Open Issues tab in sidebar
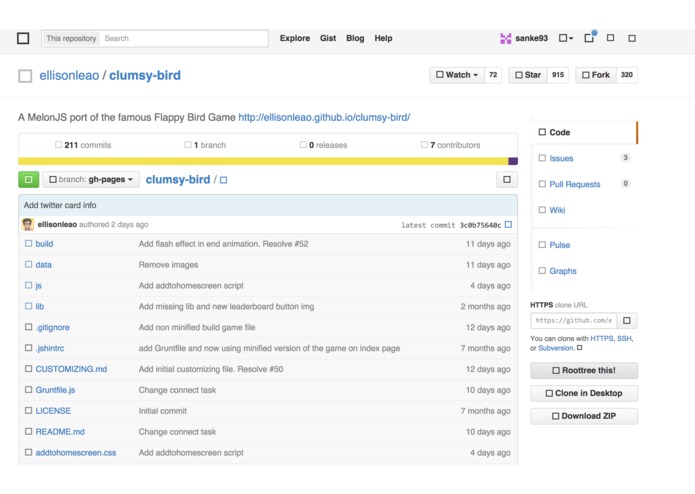Viewport: 695px width, 494px height. coord(561,159)
